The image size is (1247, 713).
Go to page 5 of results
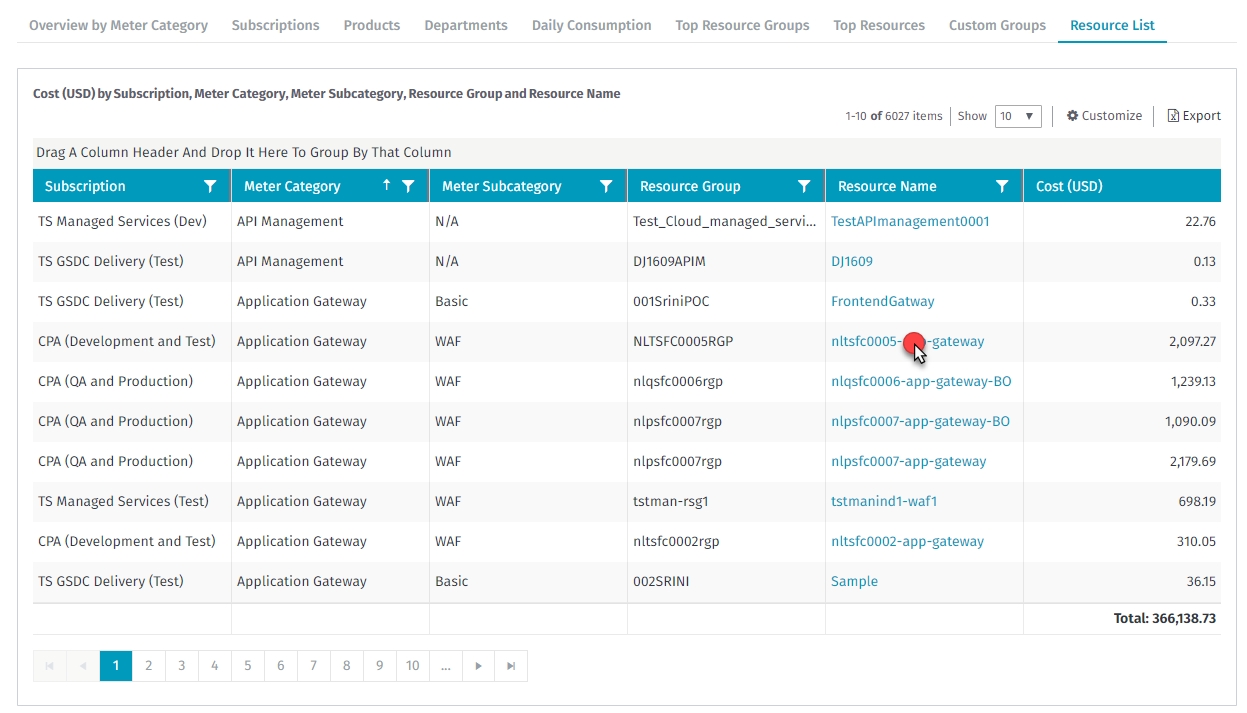247,666
